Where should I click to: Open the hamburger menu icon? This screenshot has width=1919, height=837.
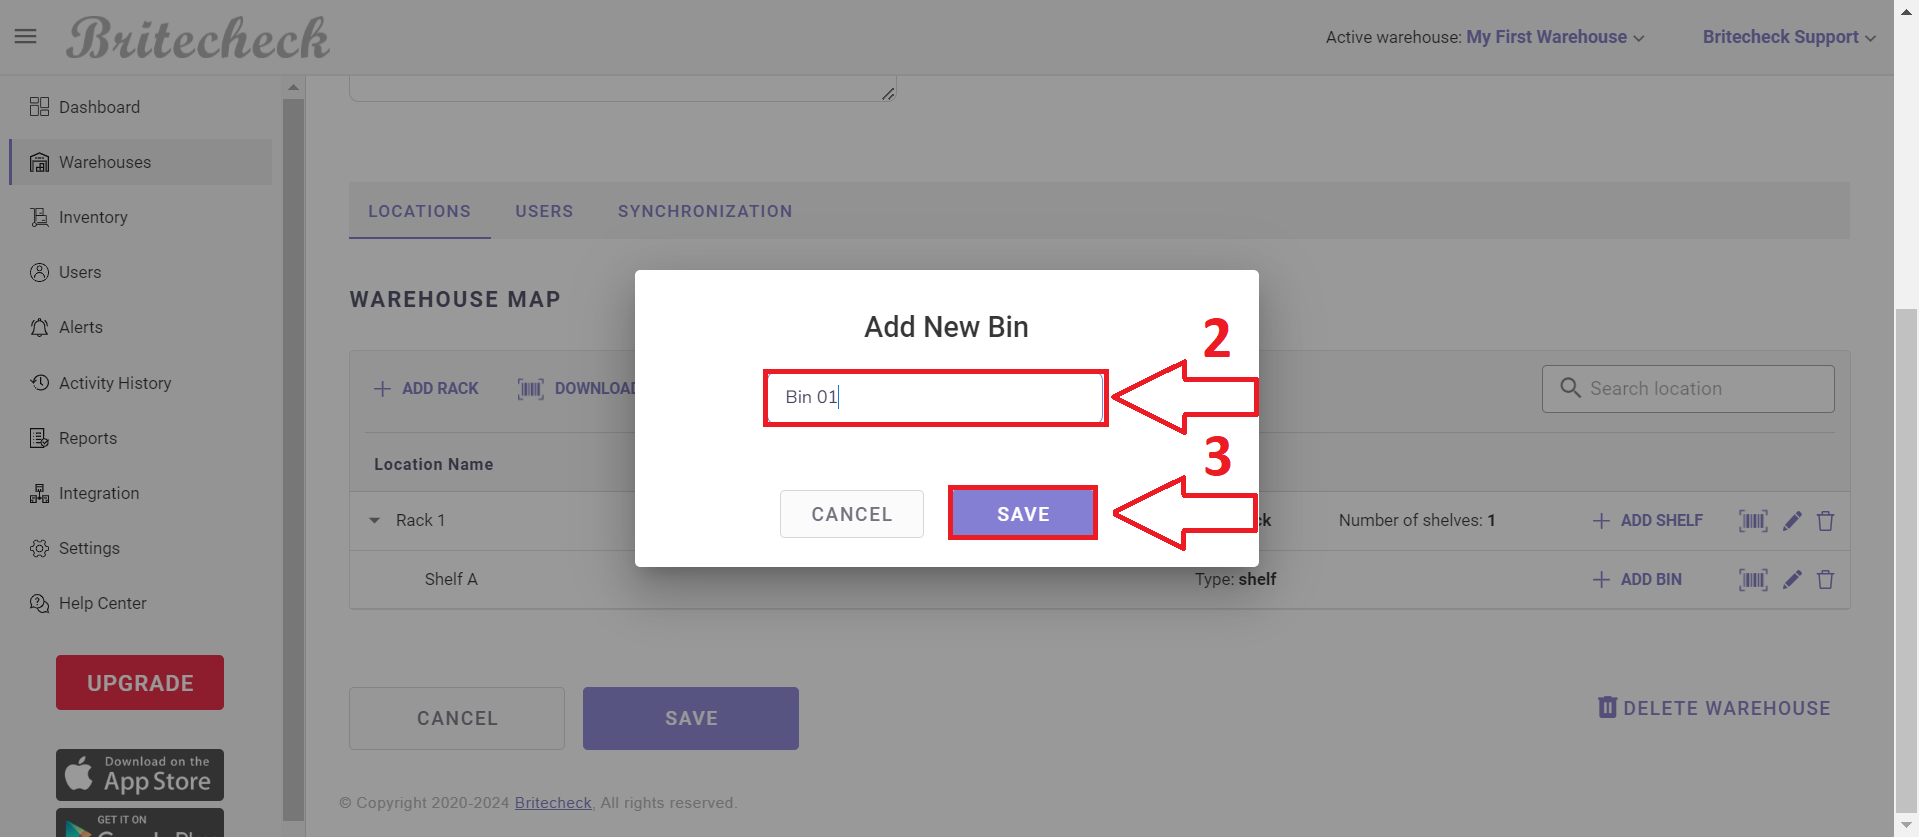coord(26,37)
